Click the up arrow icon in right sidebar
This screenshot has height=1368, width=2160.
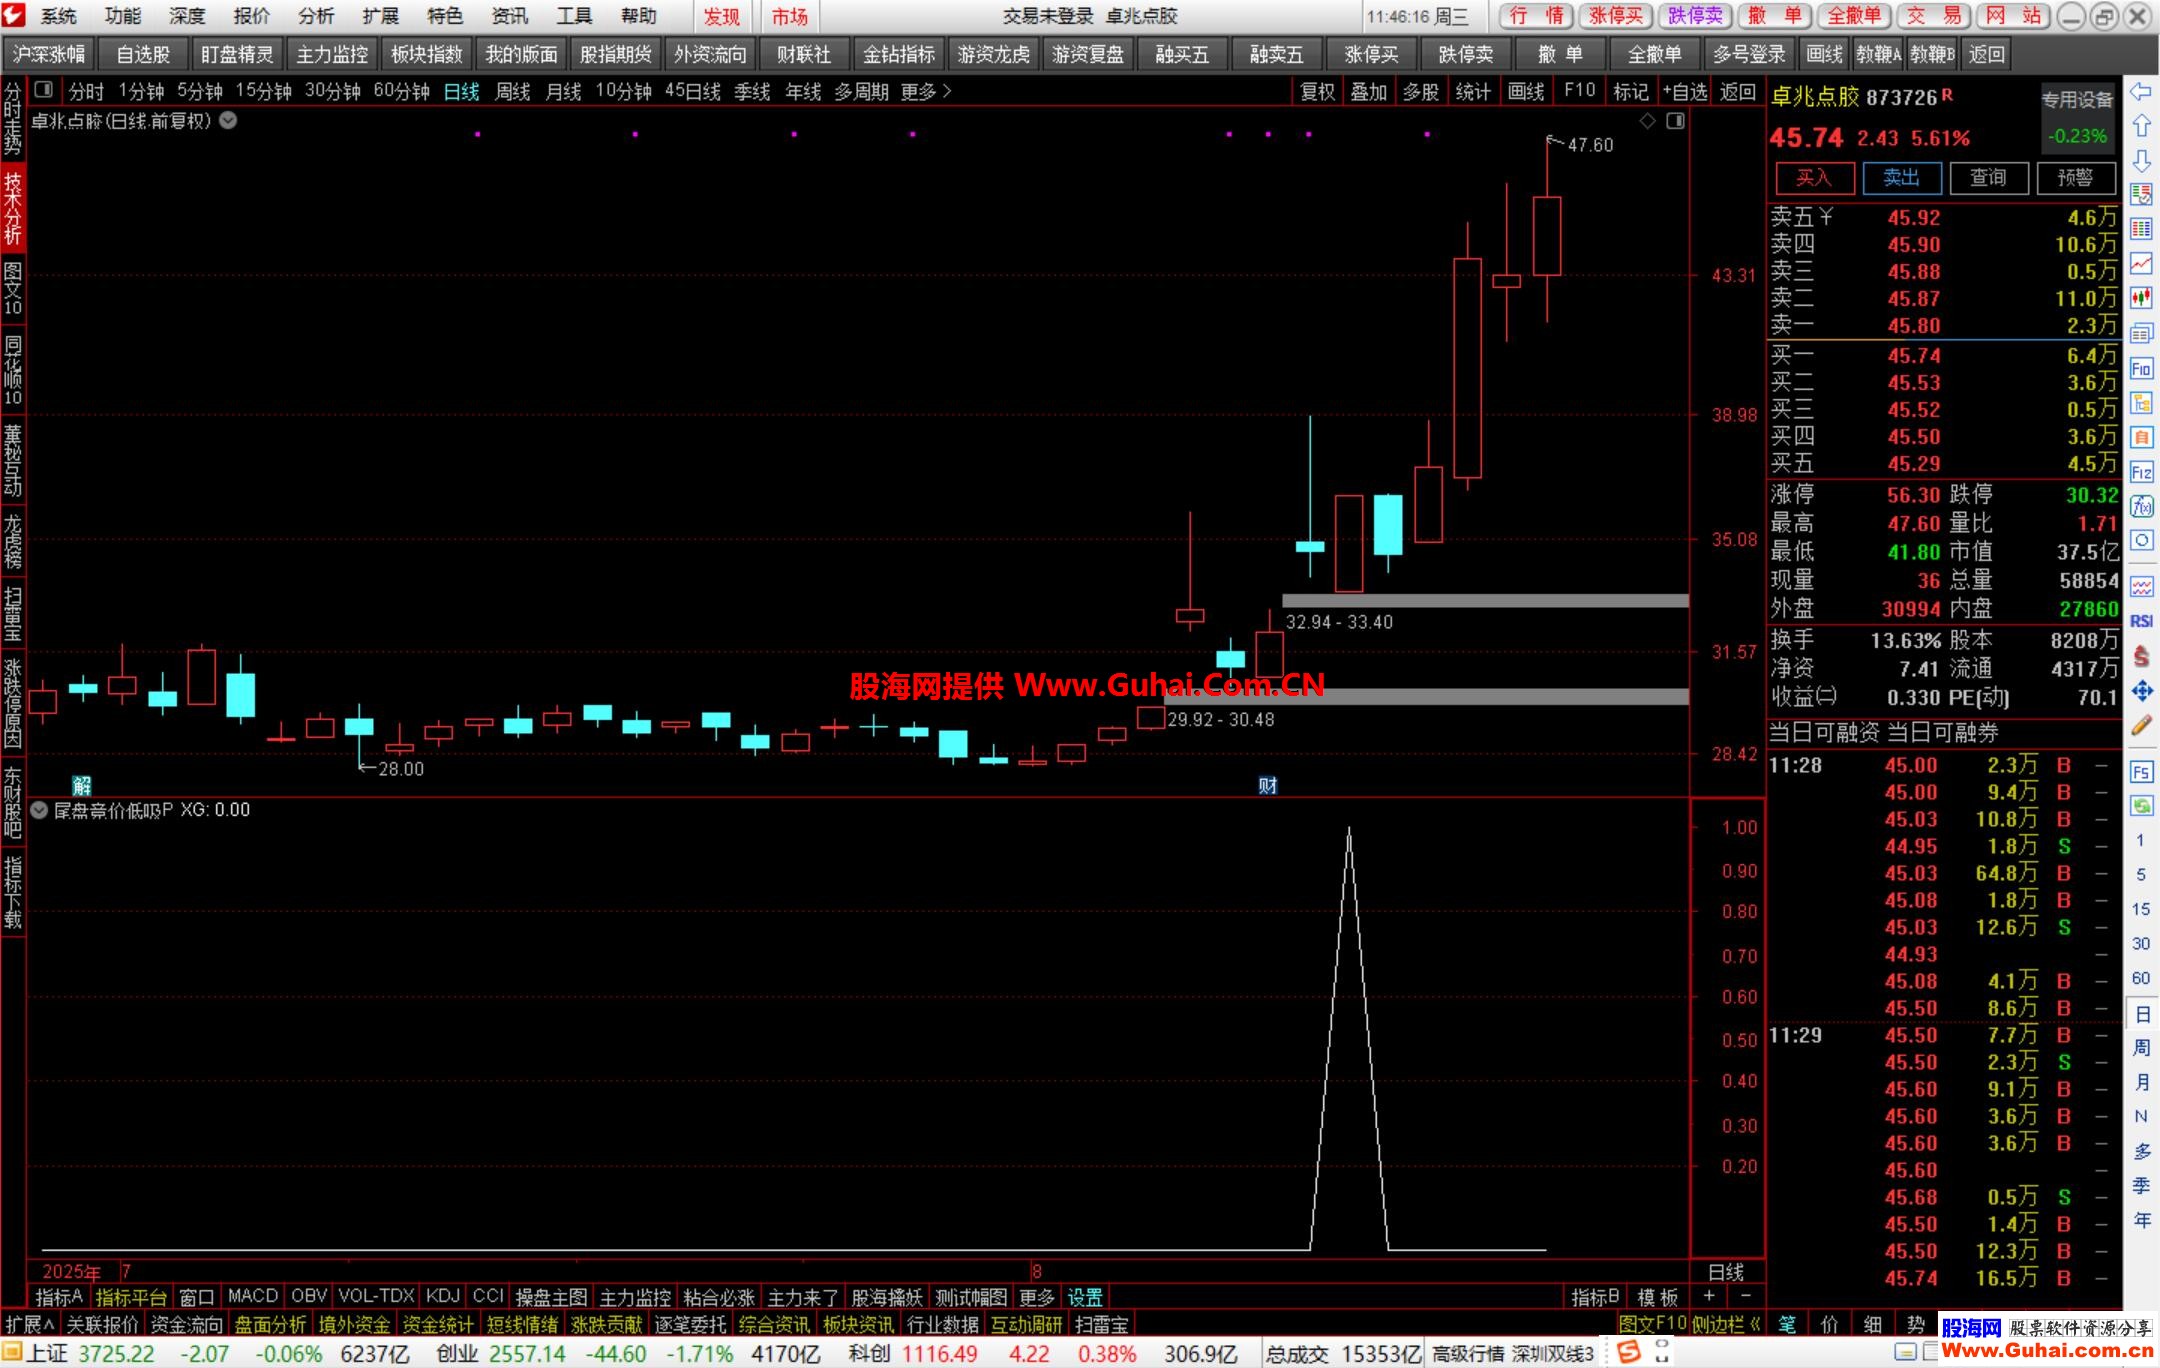(2141, 126)
